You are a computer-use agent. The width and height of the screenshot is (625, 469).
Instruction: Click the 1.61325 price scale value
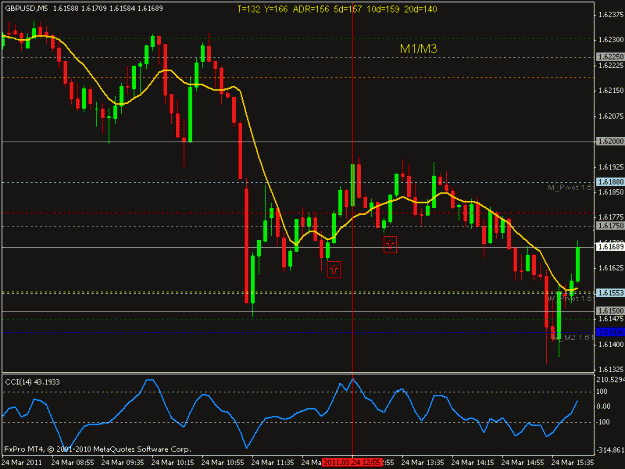611,369
